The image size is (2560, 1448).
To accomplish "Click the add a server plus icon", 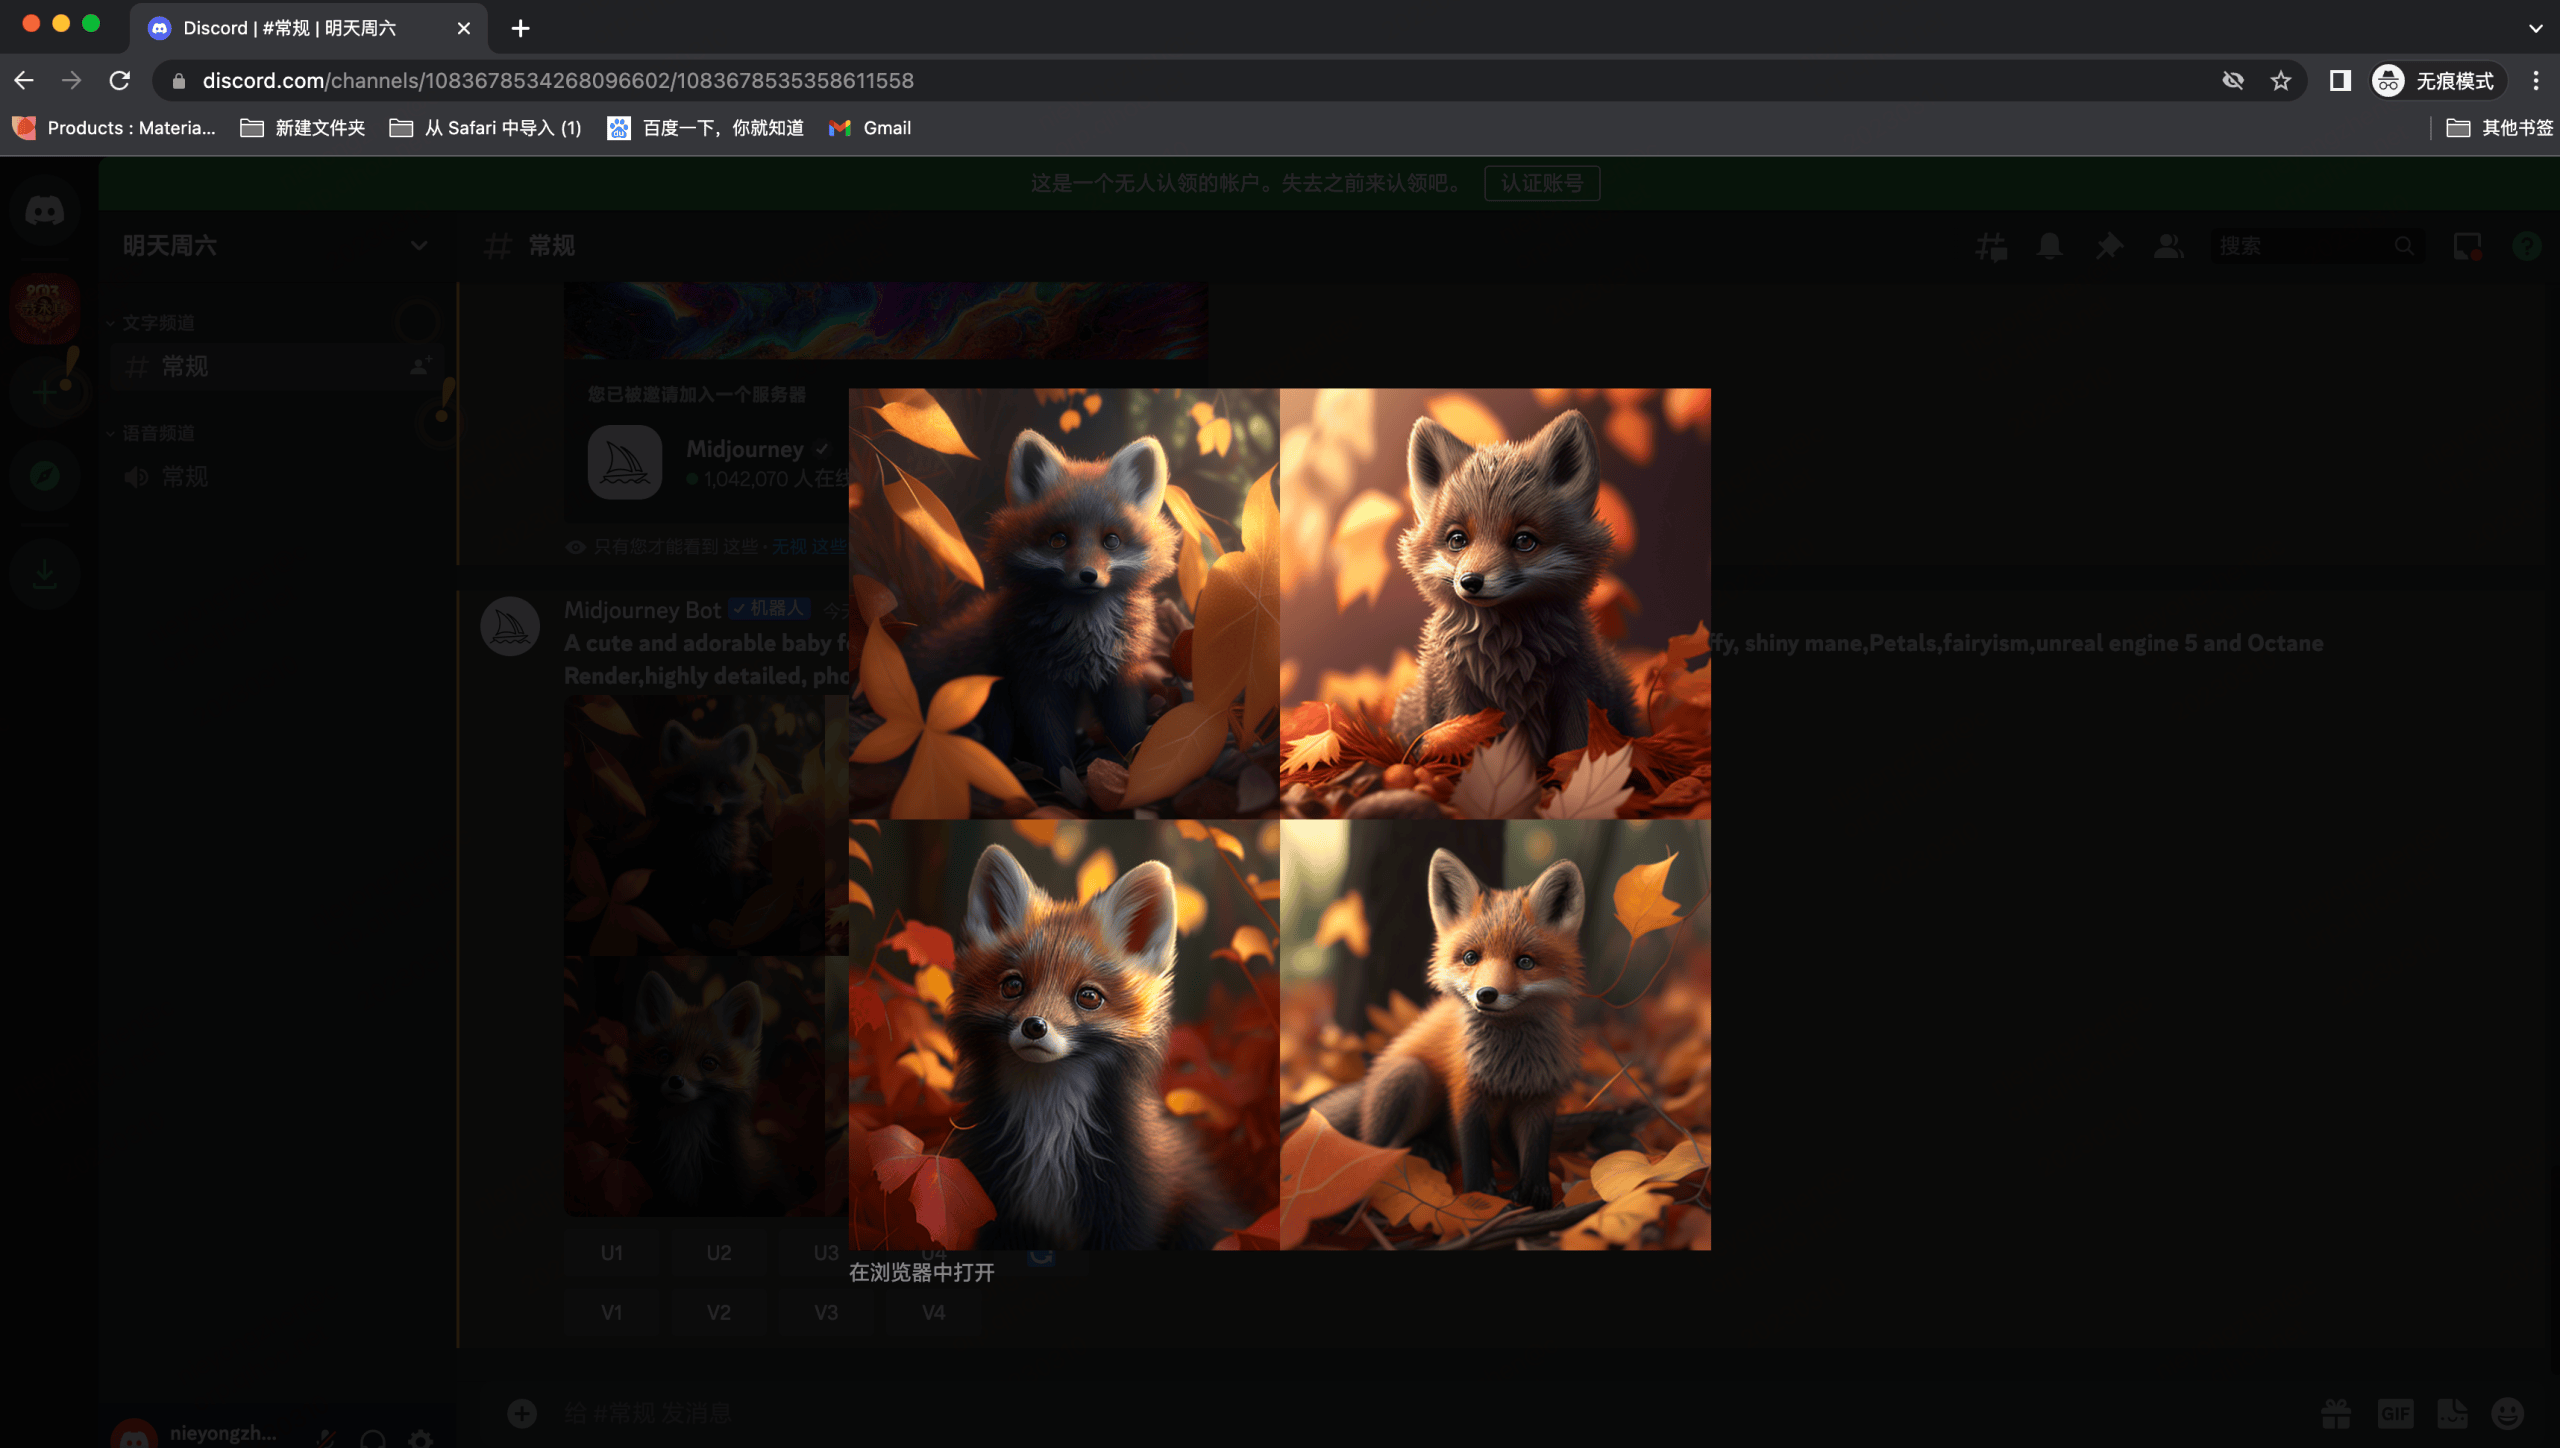I will [44, 392].
